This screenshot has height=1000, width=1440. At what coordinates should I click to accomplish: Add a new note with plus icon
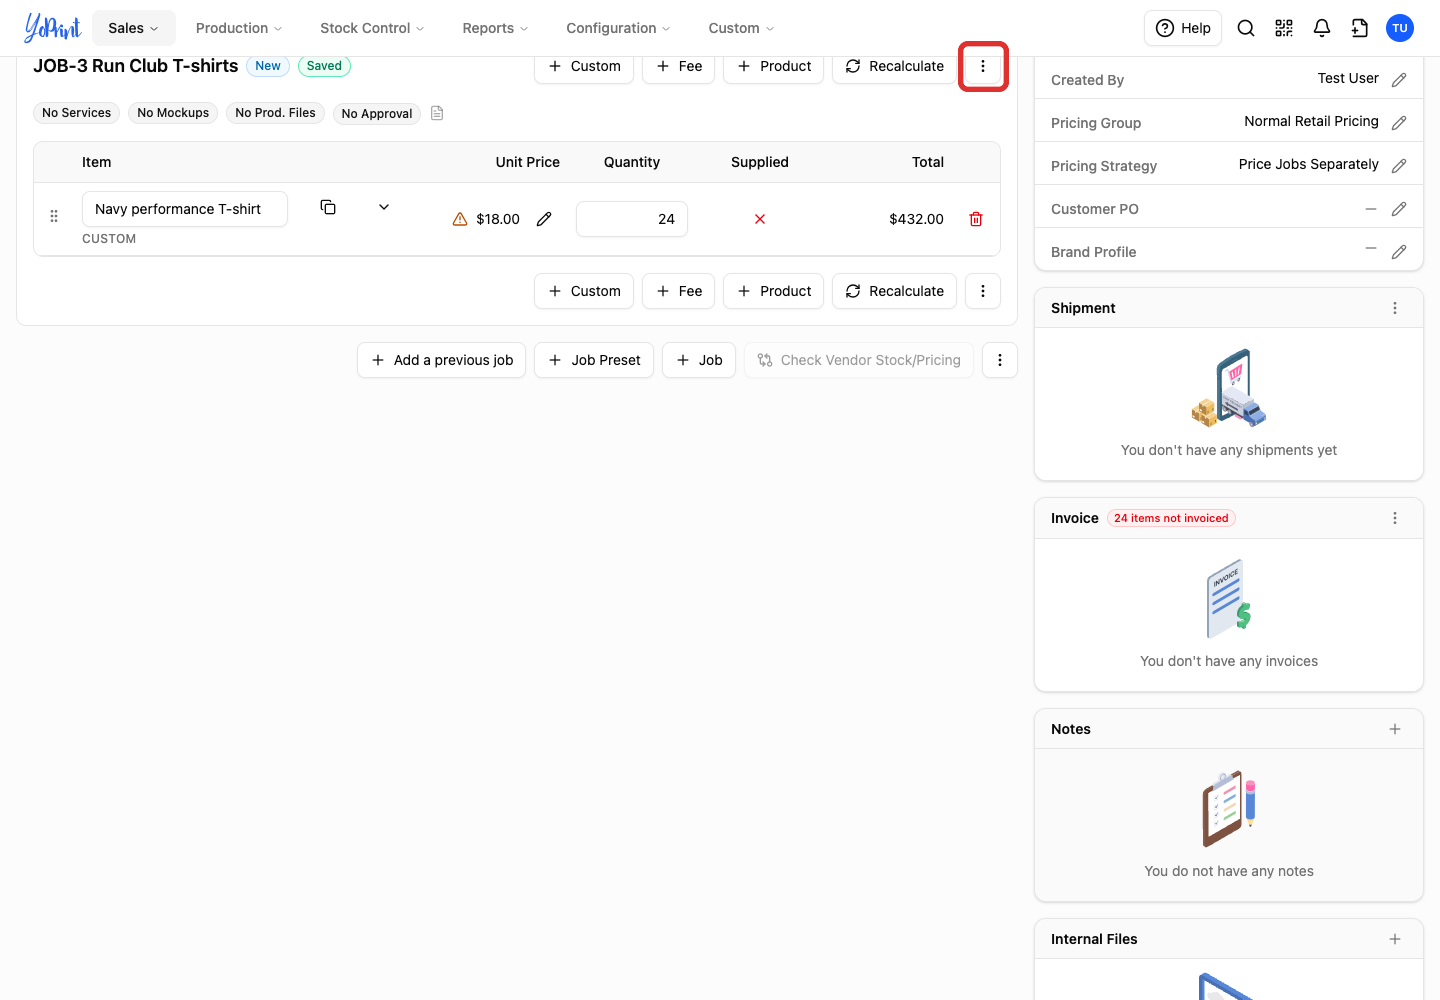click(x=1395, y=729)
